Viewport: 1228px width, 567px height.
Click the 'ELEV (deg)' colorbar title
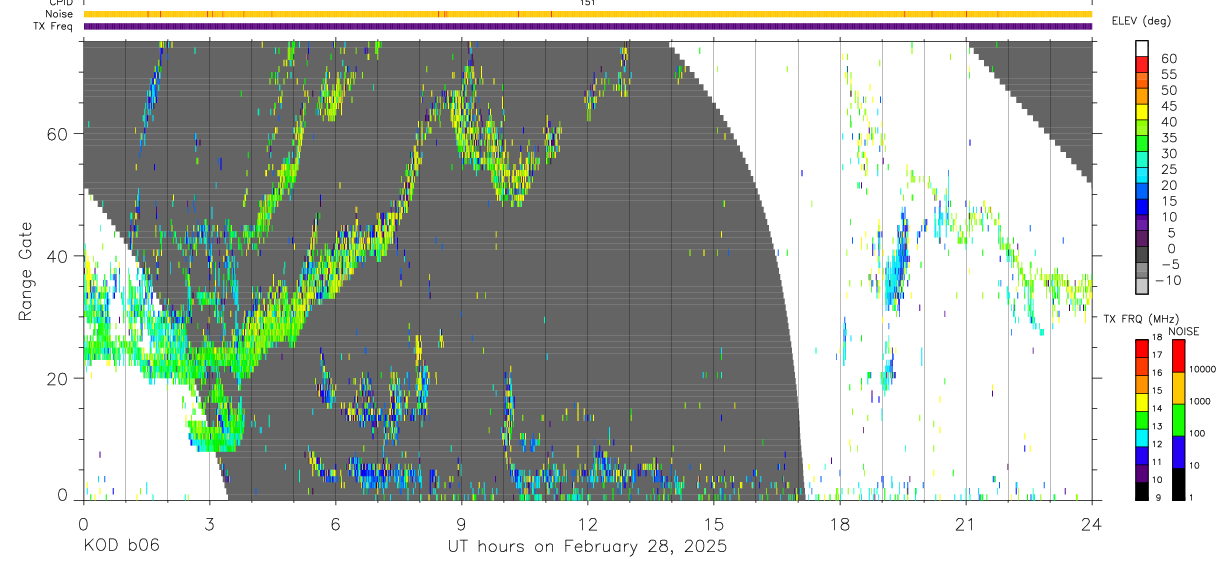click(1141, 21)
